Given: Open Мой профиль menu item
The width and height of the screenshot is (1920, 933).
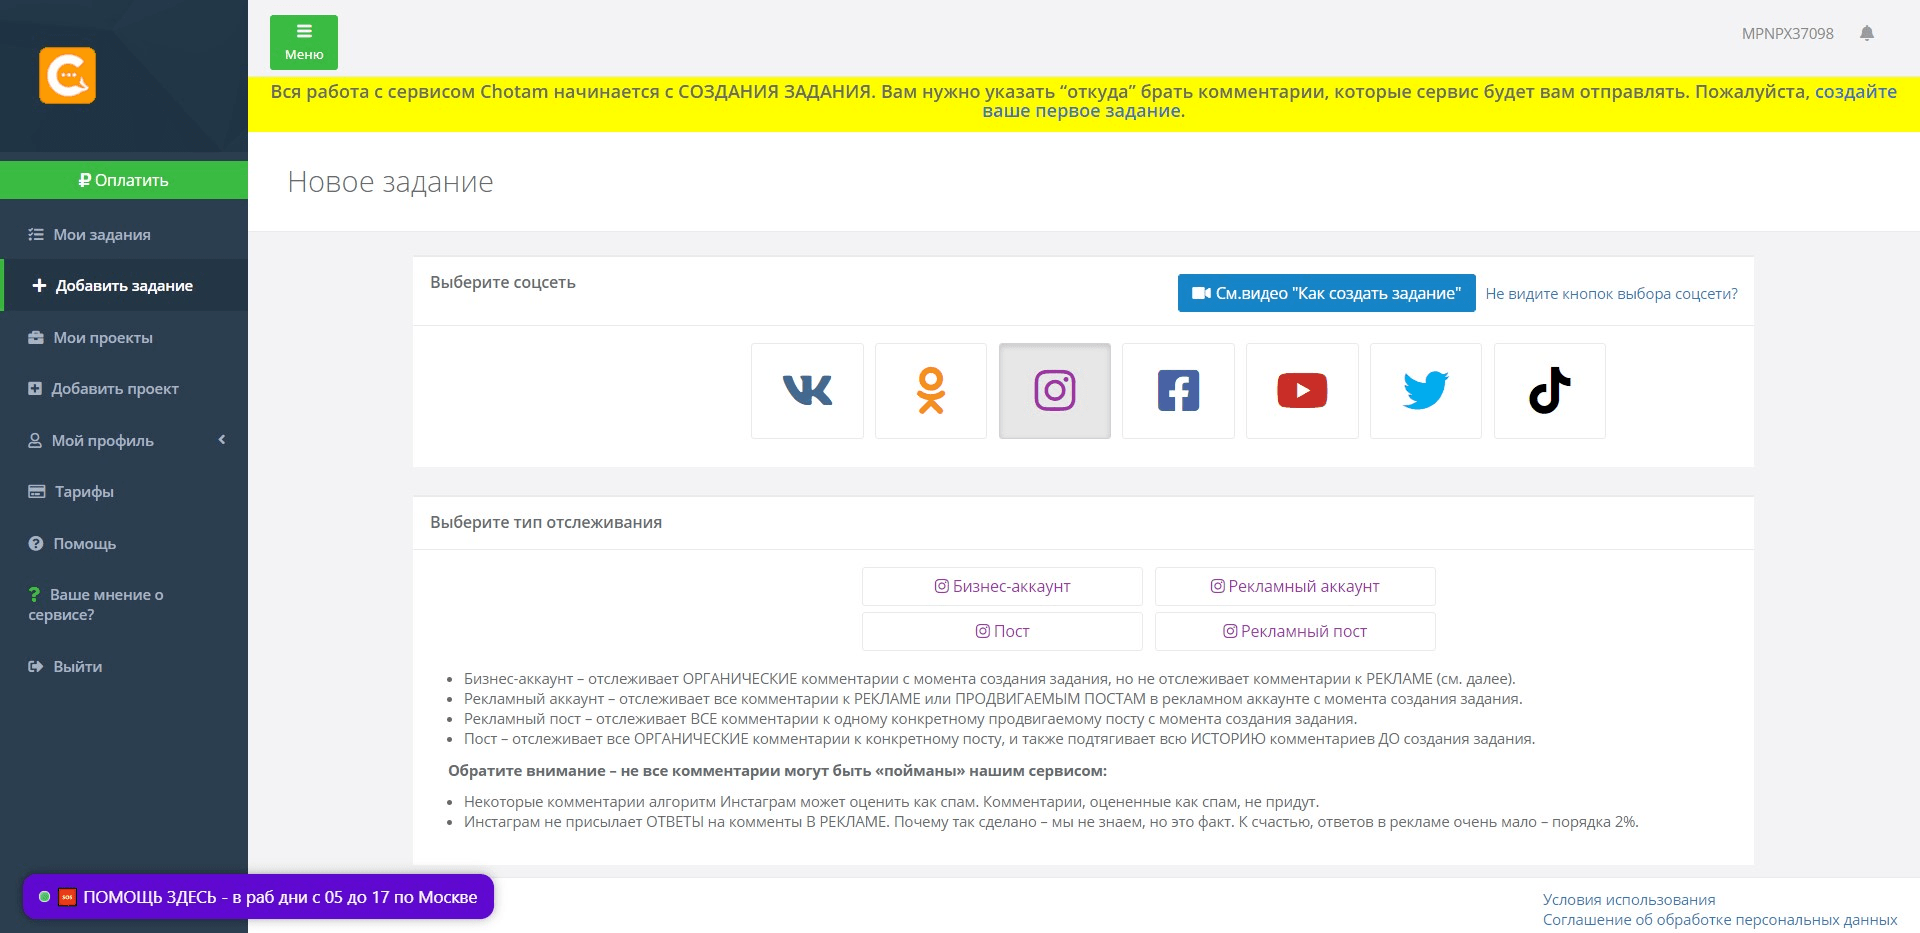Looking at the screenshot, I should click(124, 440).
